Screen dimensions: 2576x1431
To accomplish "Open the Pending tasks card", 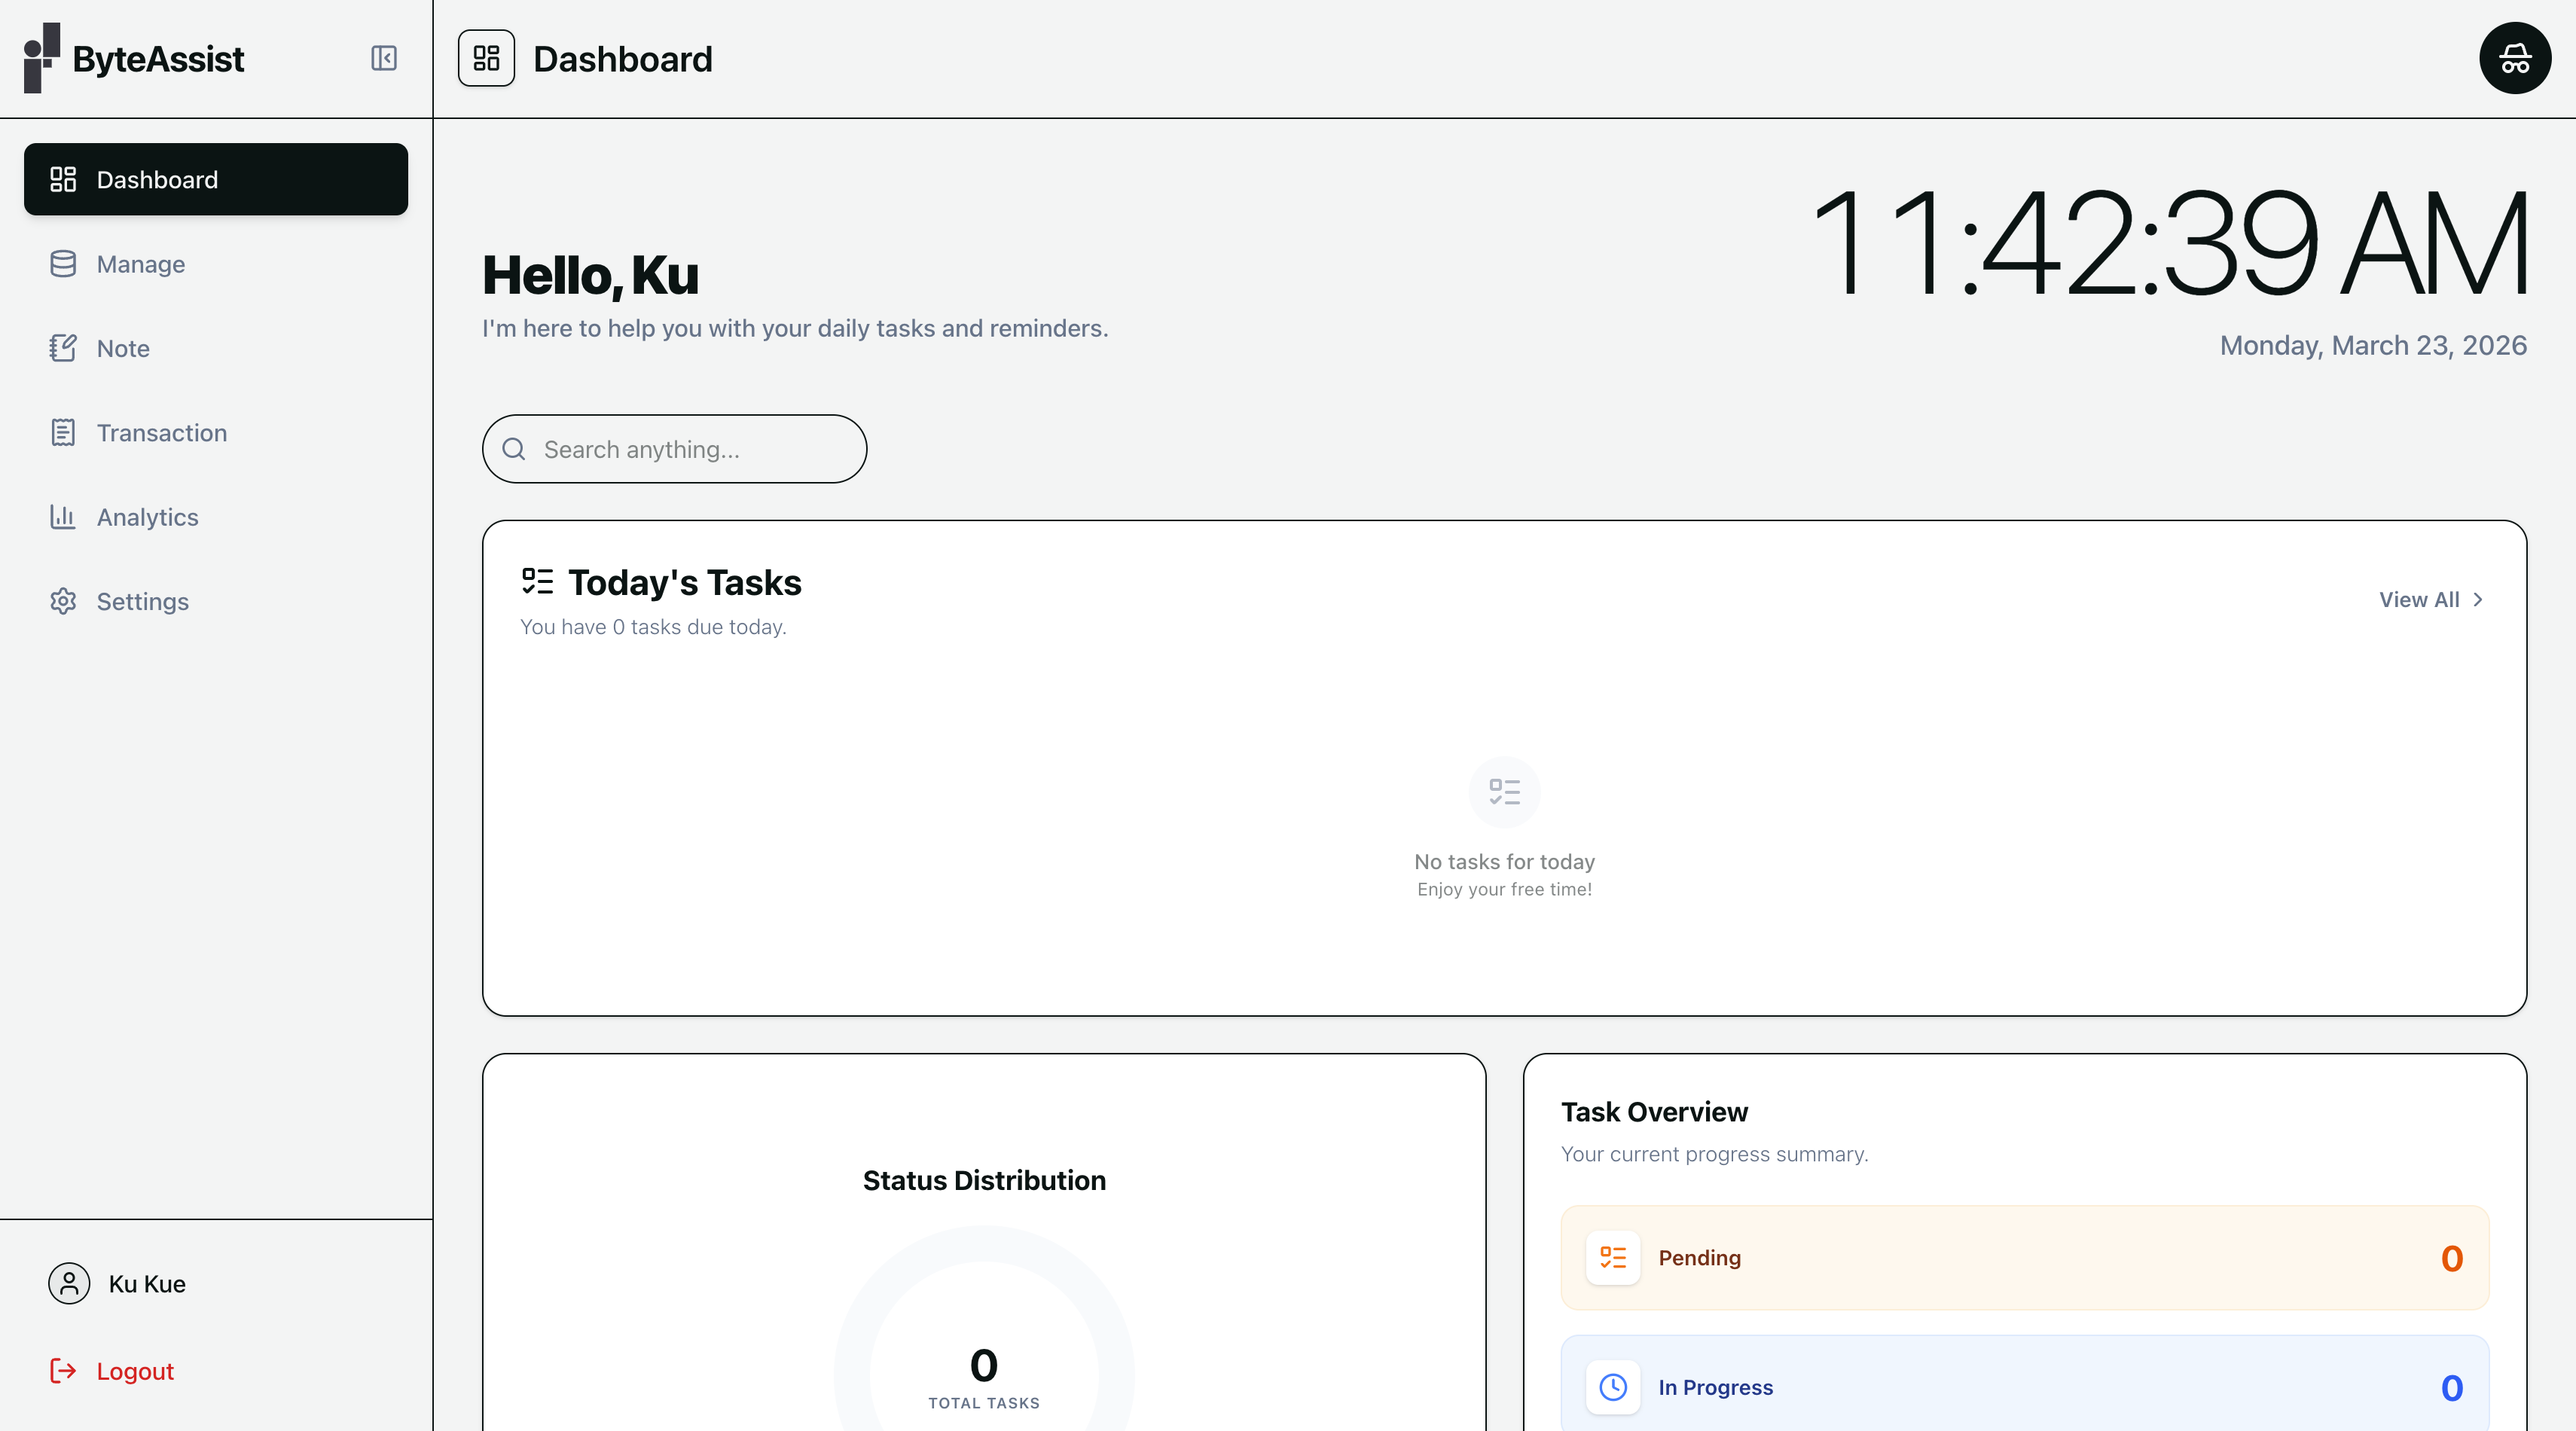I will tap(2024, 1258).
